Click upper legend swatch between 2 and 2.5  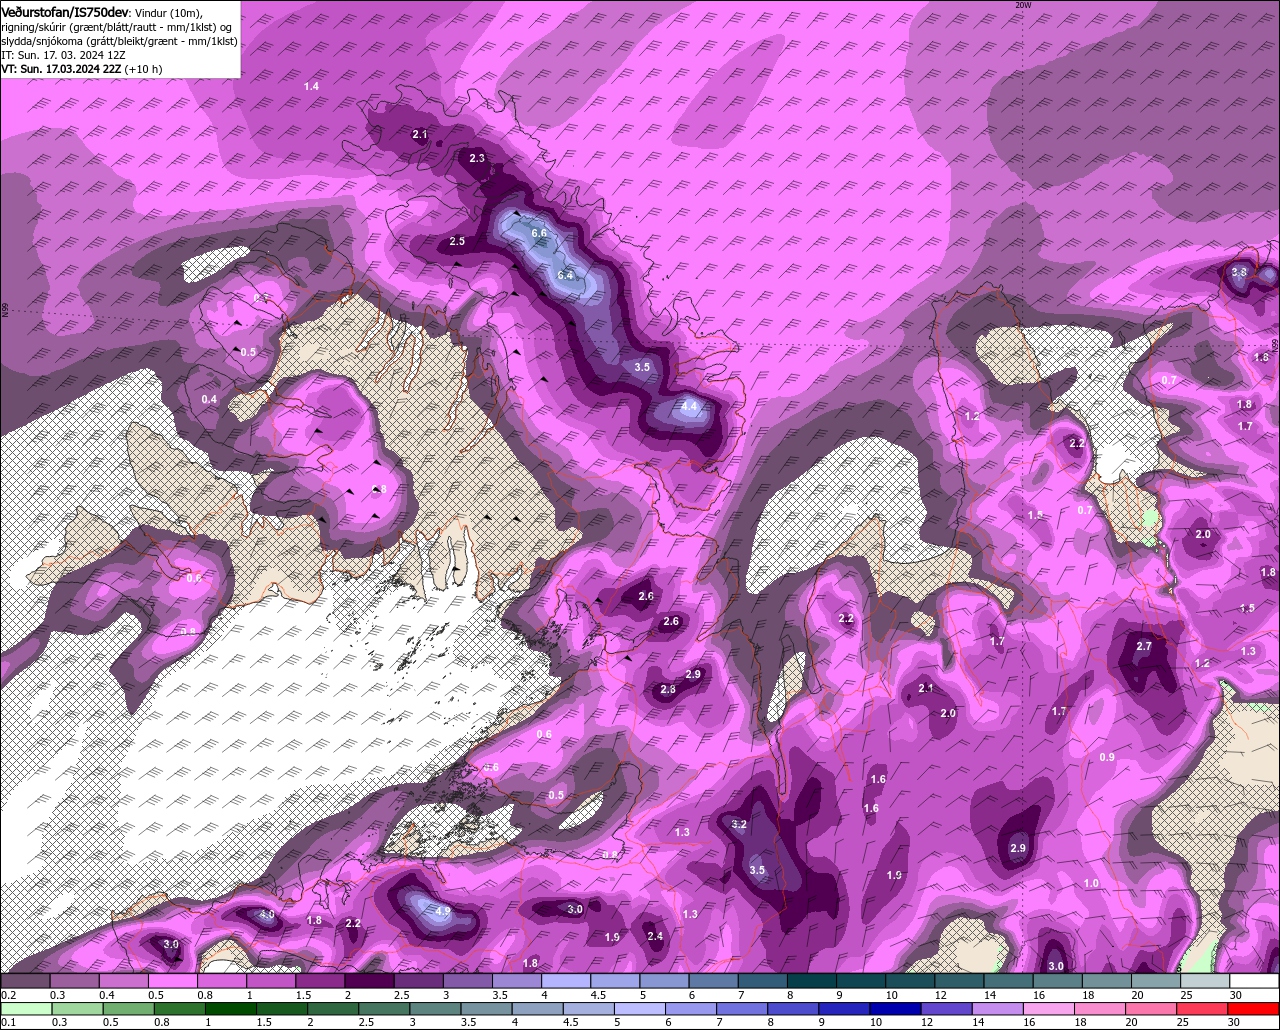point(369,981)
